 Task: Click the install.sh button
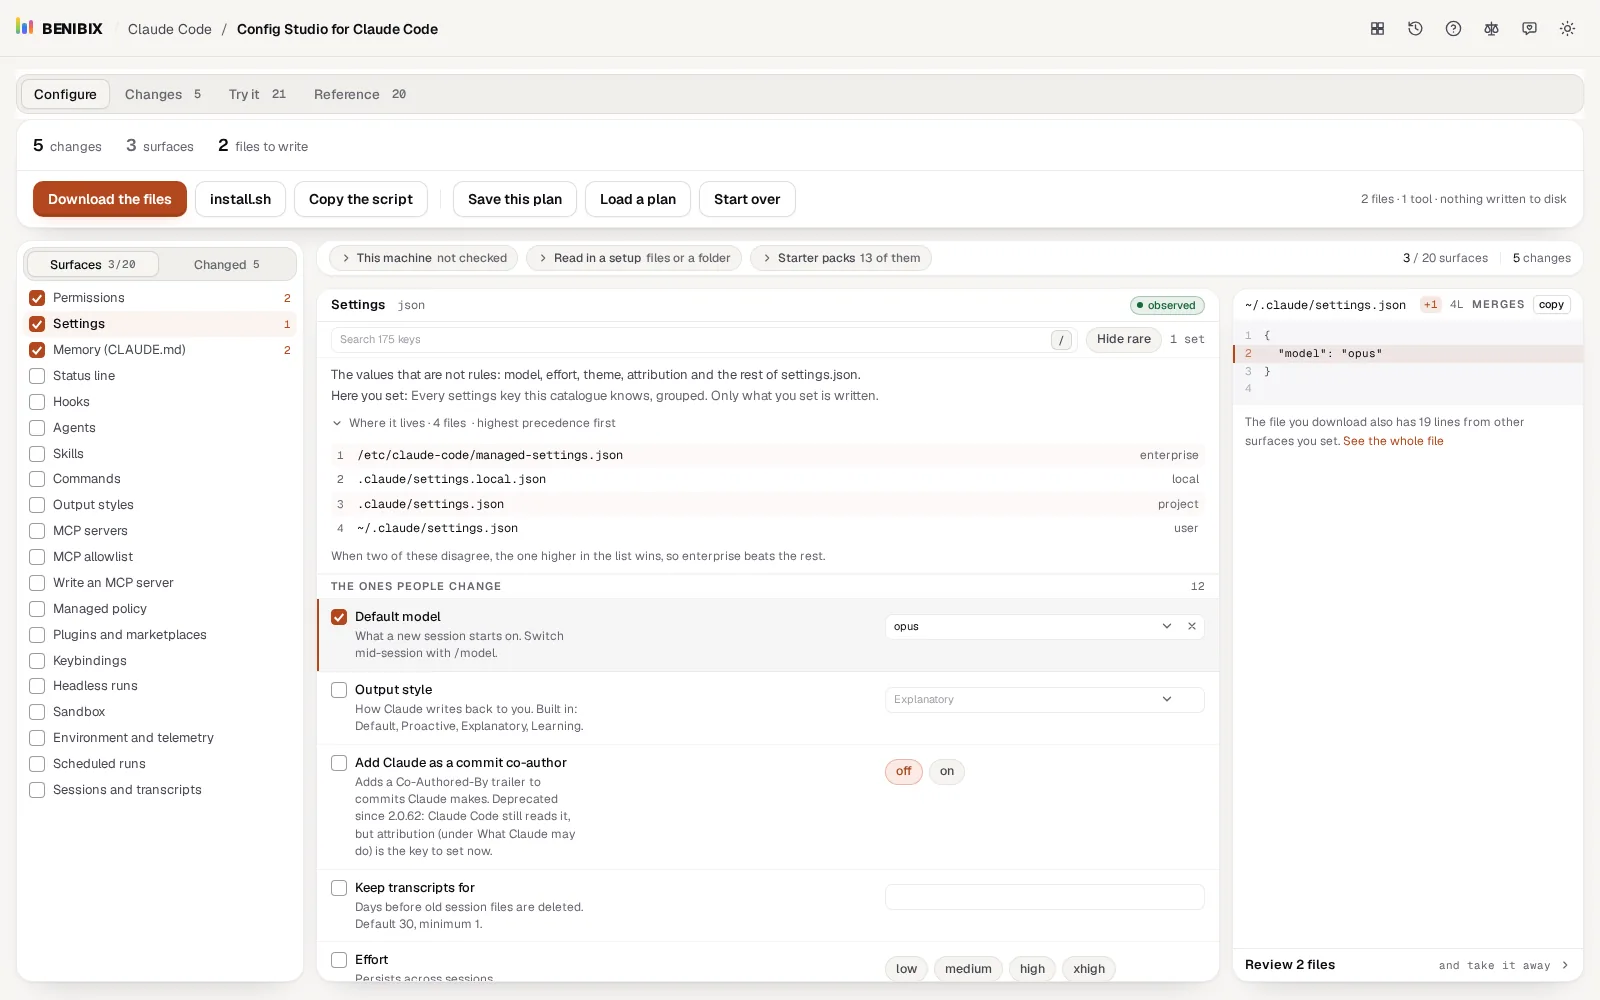pyautogui.click(x=240, y=199)
